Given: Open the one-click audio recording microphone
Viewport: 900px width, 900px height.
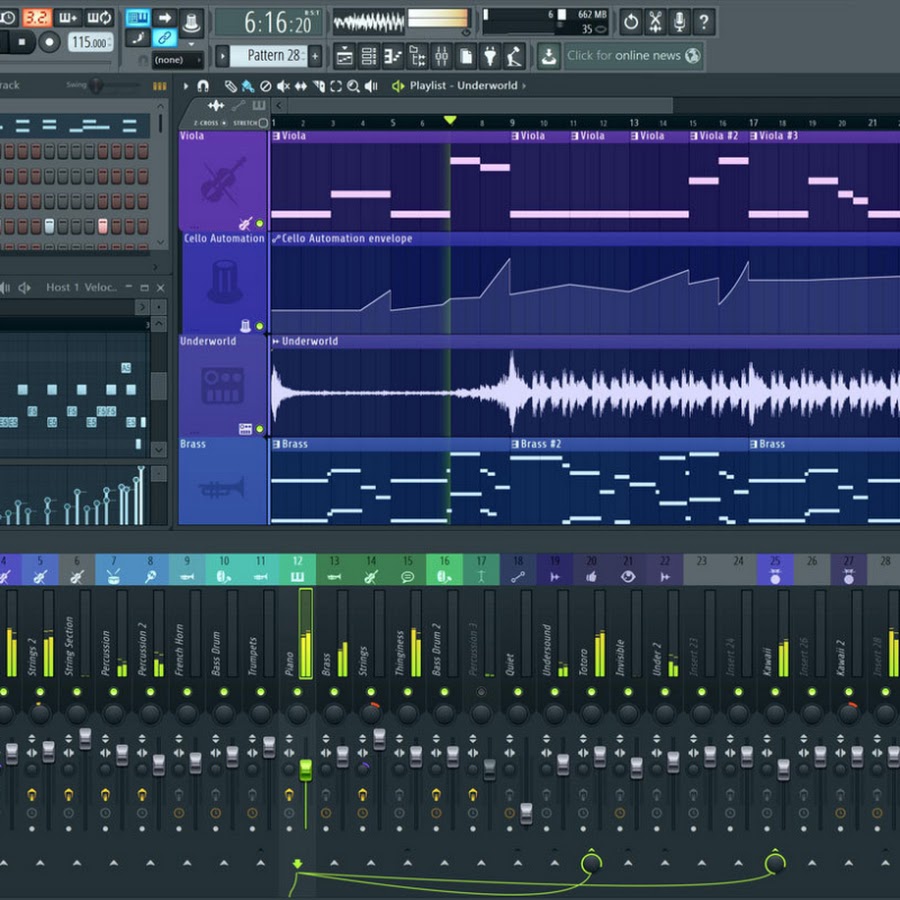Looking at the screenshot, I should (x=680, y=21).
